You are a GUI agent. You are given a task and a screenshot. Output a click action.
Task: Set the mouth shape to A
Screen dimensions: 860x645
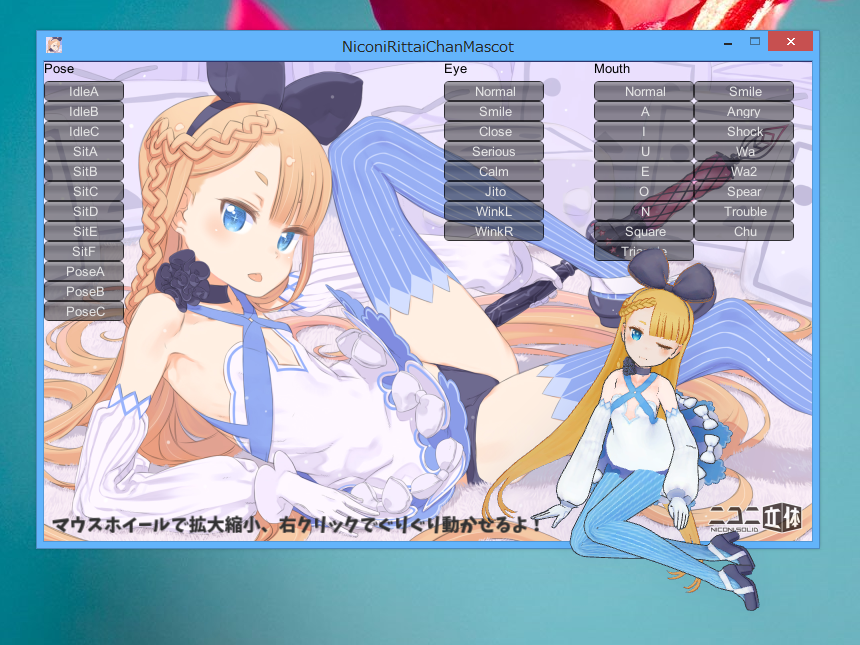(643, 111)
